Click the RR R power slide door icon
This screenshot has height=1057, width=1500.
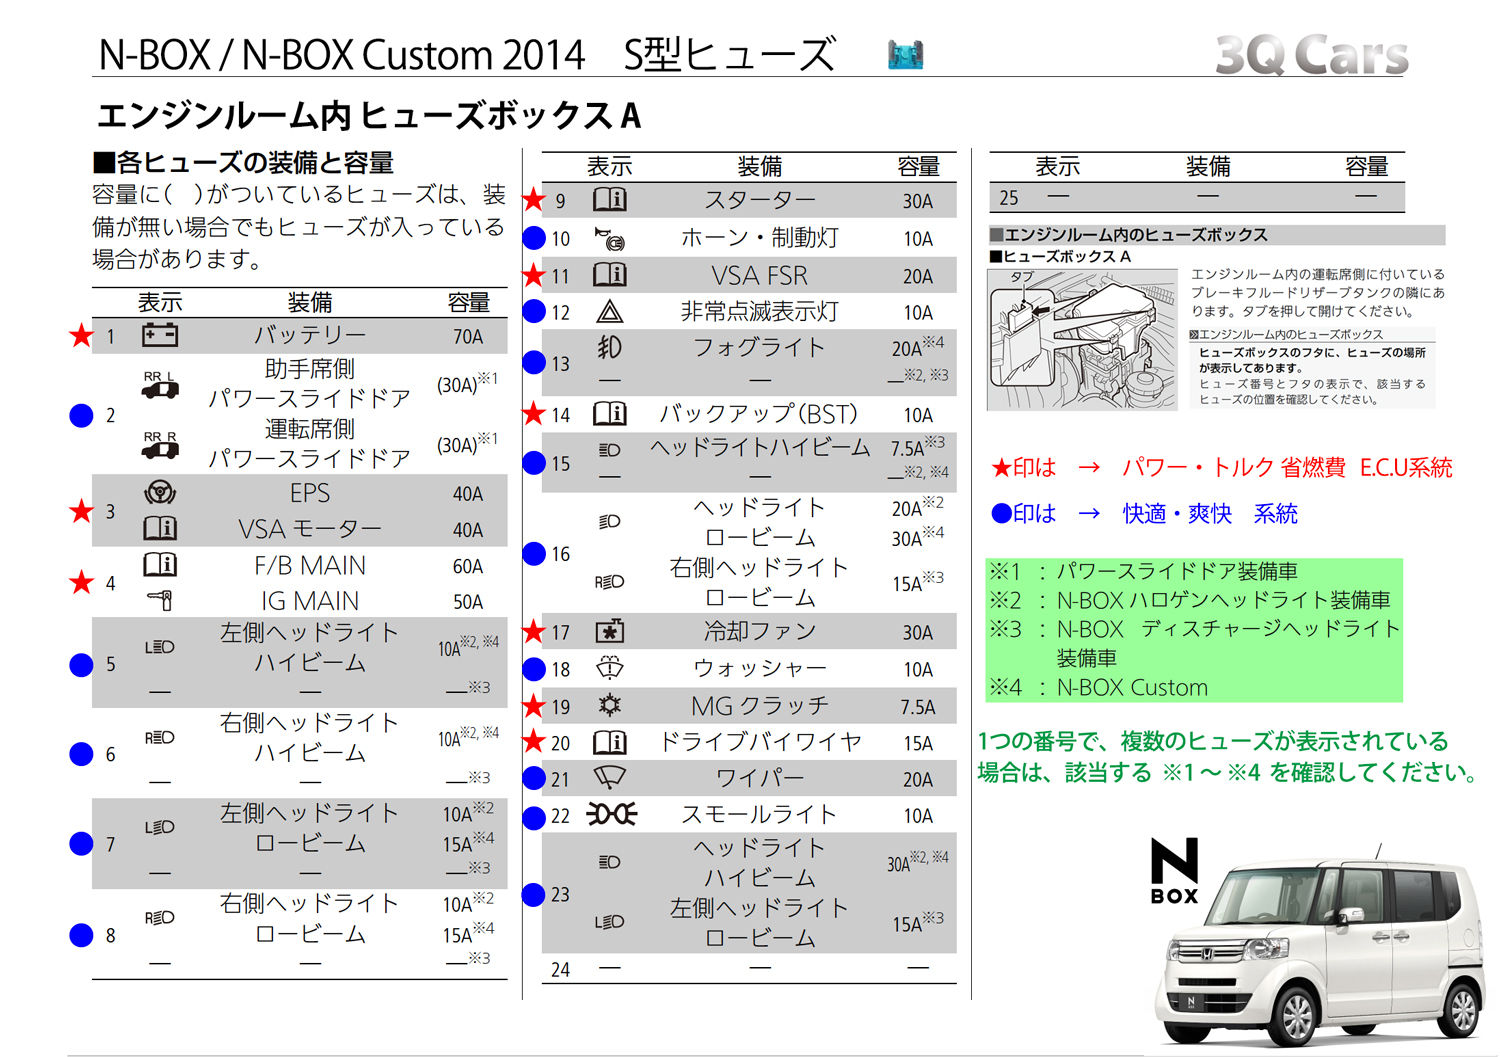[160, 445]
